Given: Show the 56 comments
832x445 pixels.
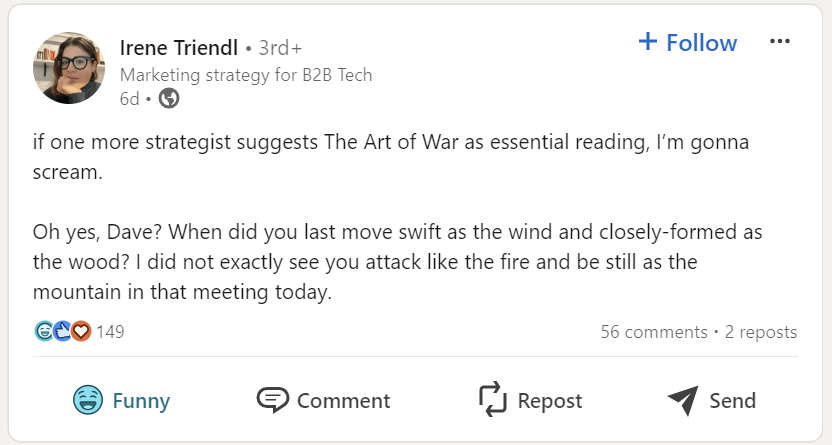Looking at the screenshot, I should (x=653, y=332).
